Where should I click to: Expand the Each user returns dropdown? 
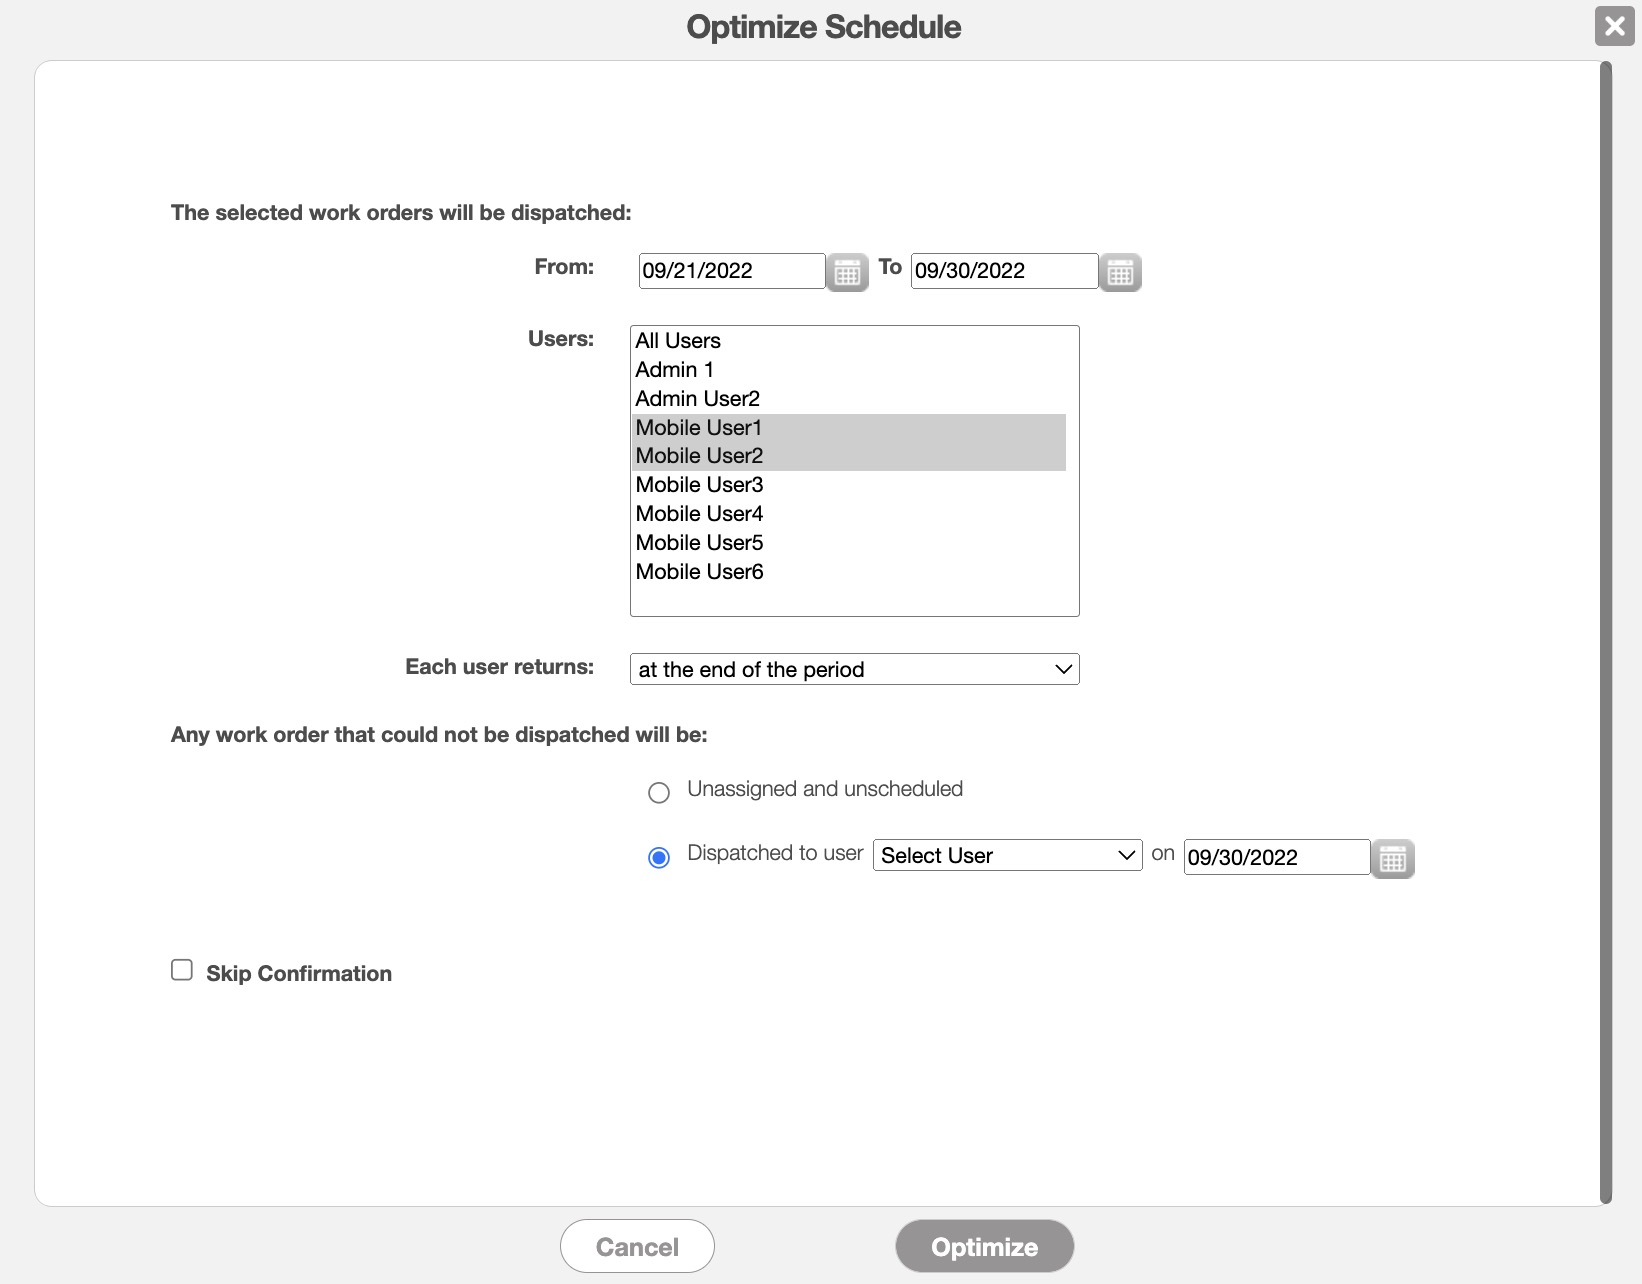(x=854, y=669)
